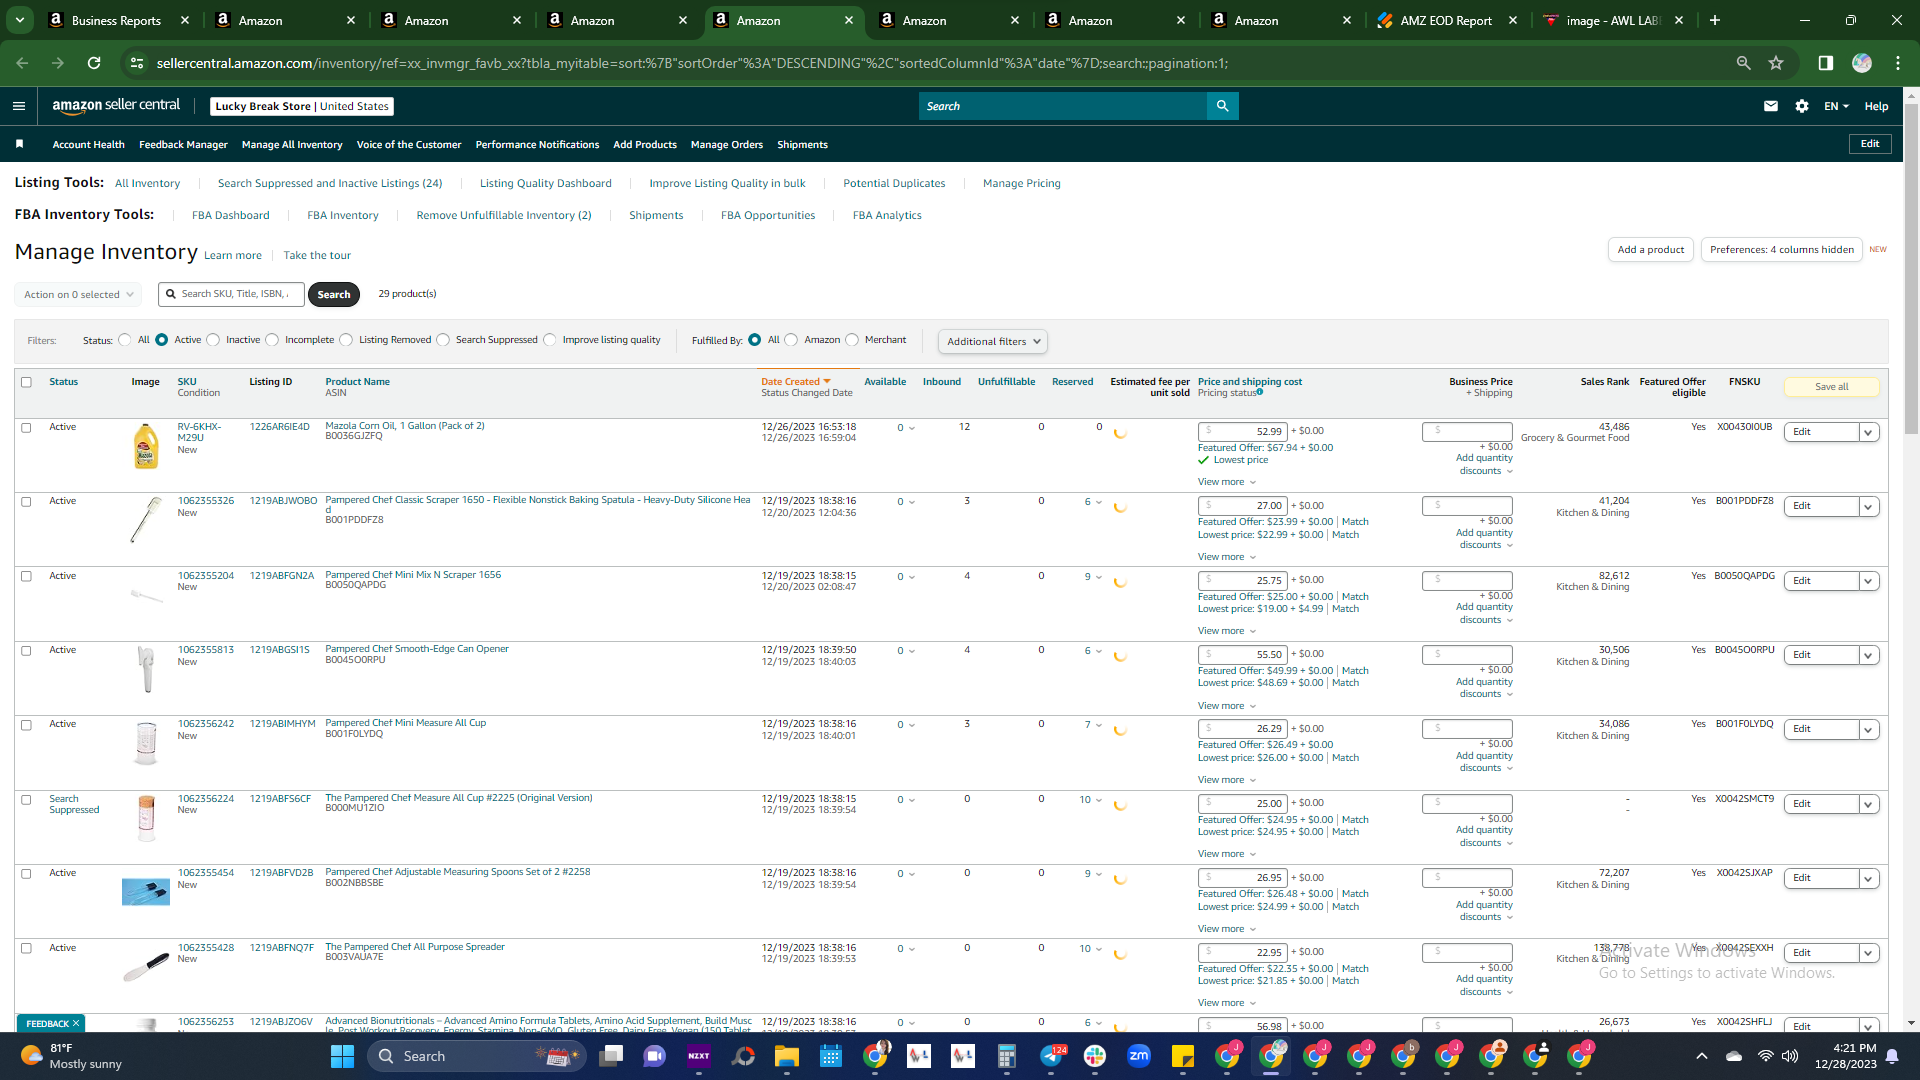Open the Chrome profile avatar

coord(1862,63)
